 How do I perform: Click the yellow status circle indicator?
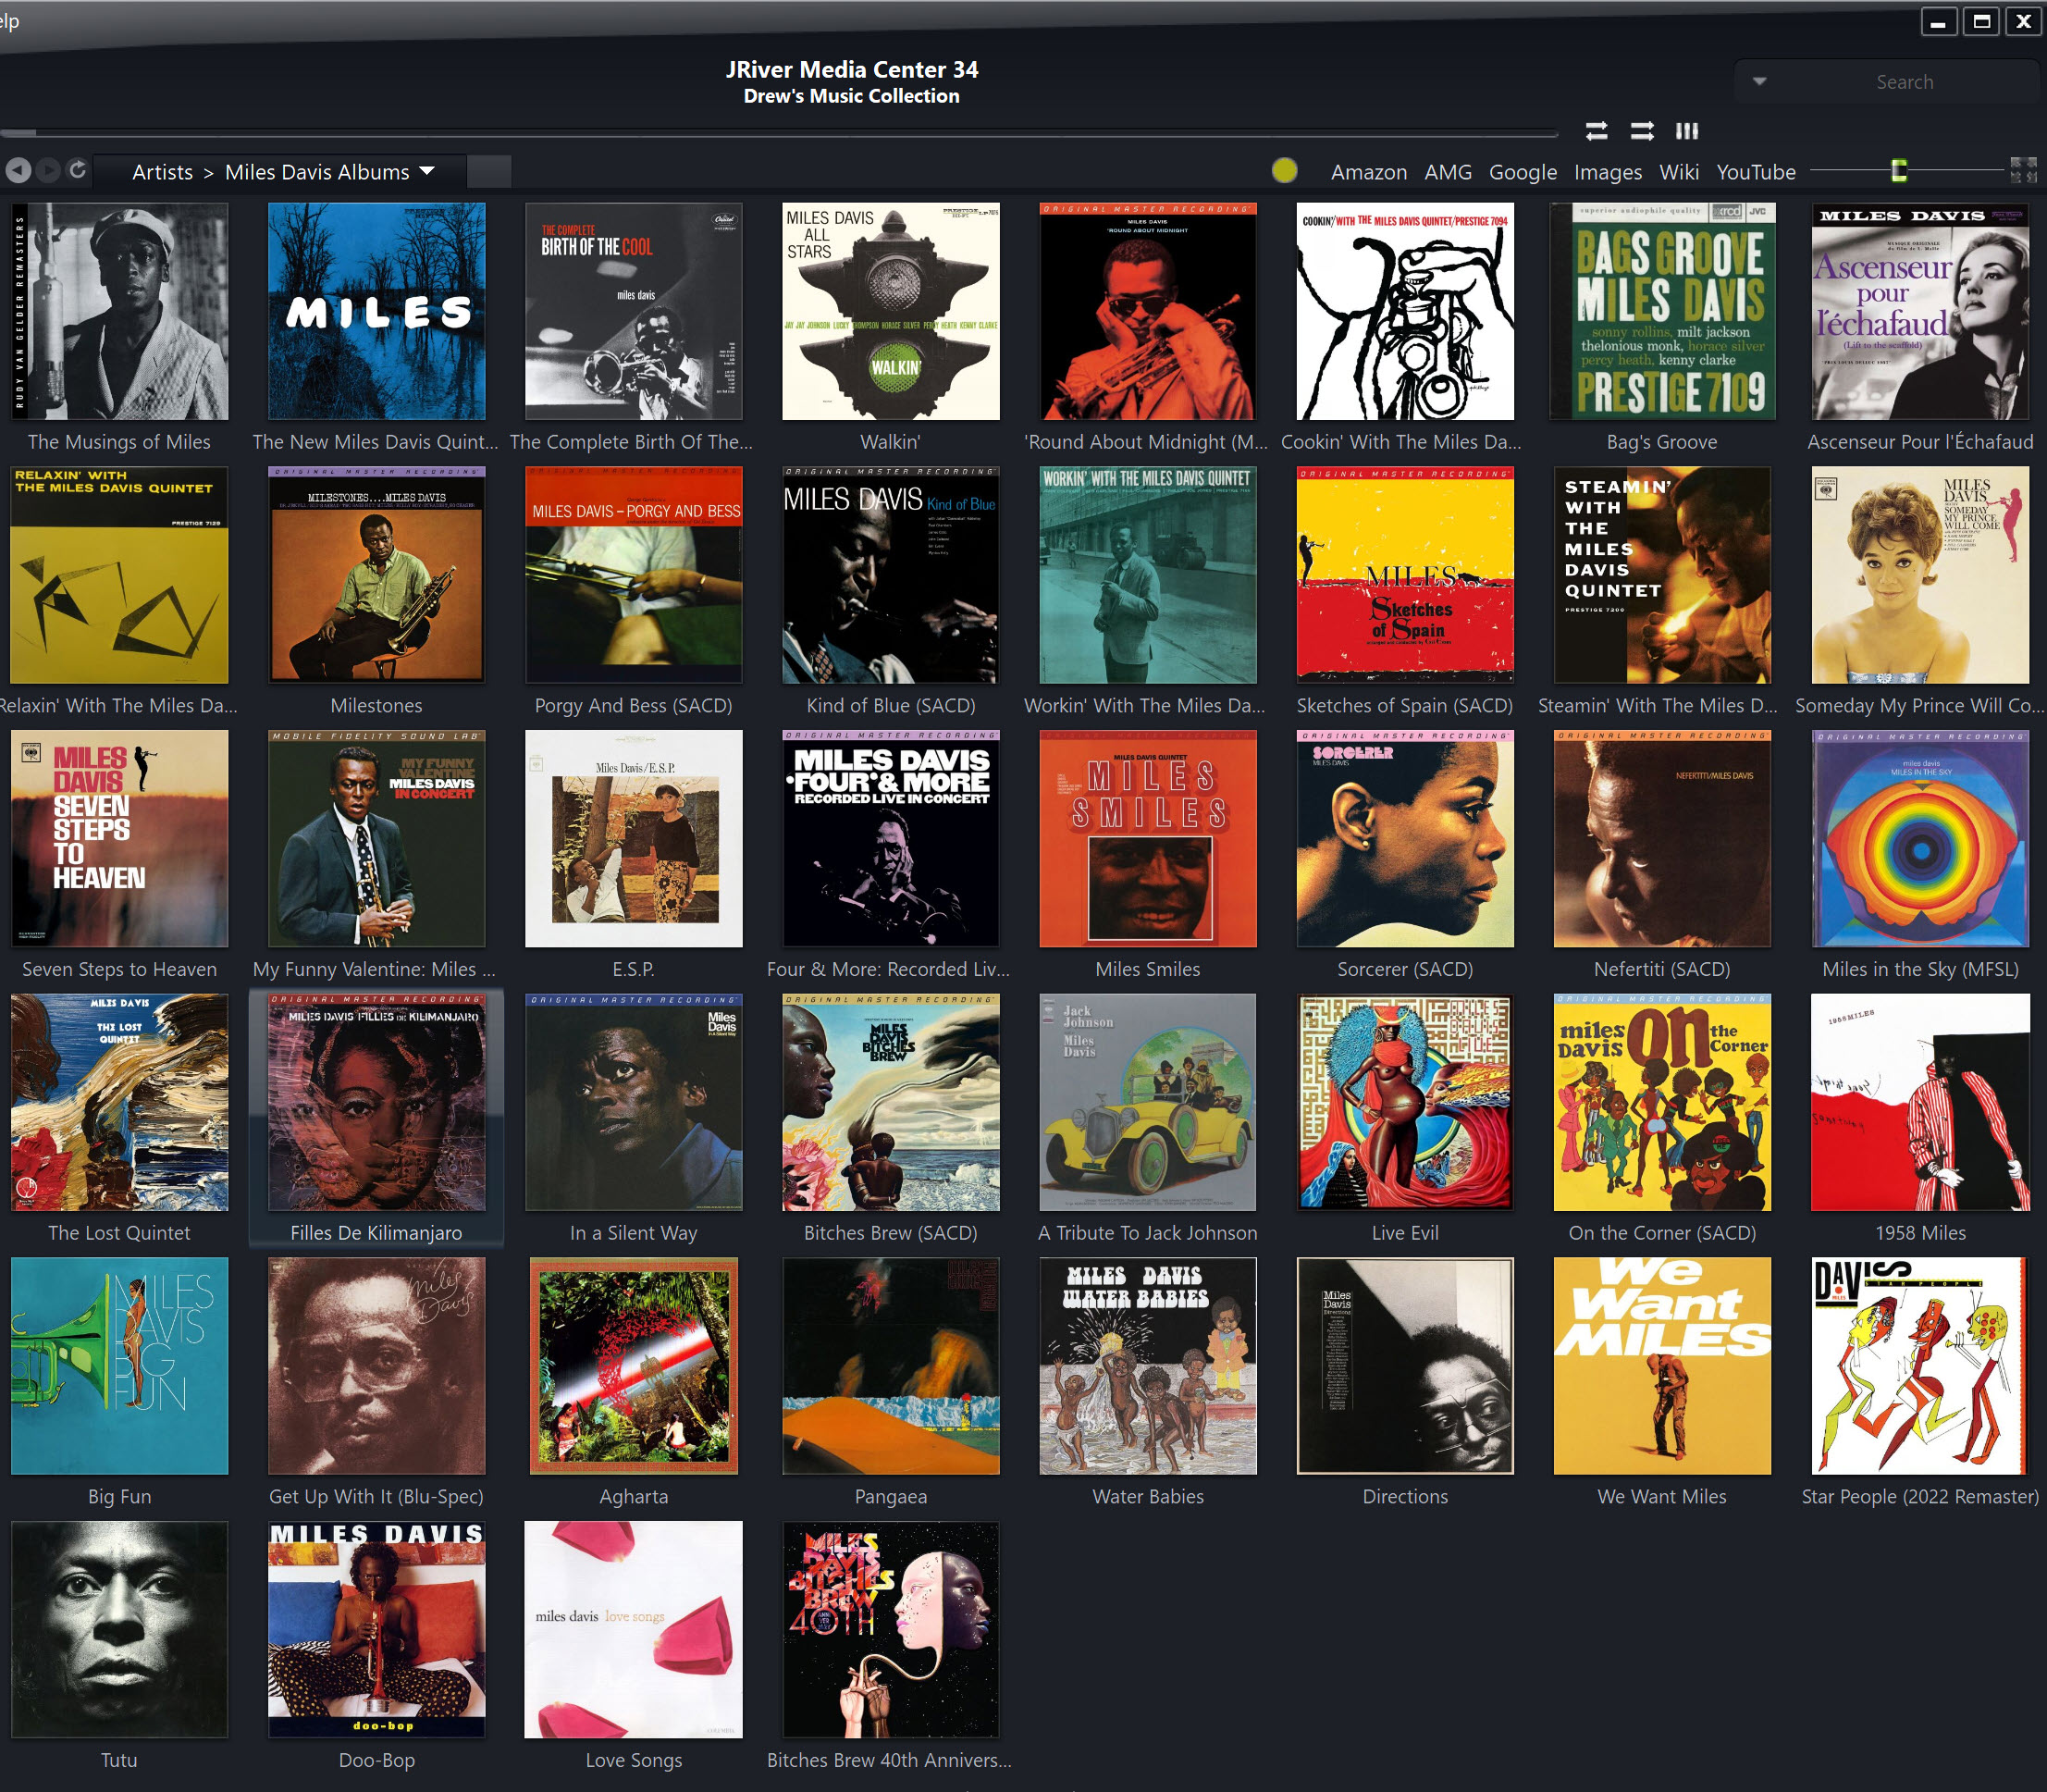[1284, 171]
